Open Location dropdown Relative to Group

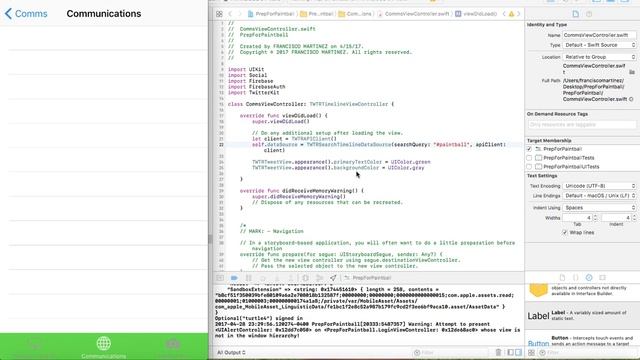coord(599,57)
